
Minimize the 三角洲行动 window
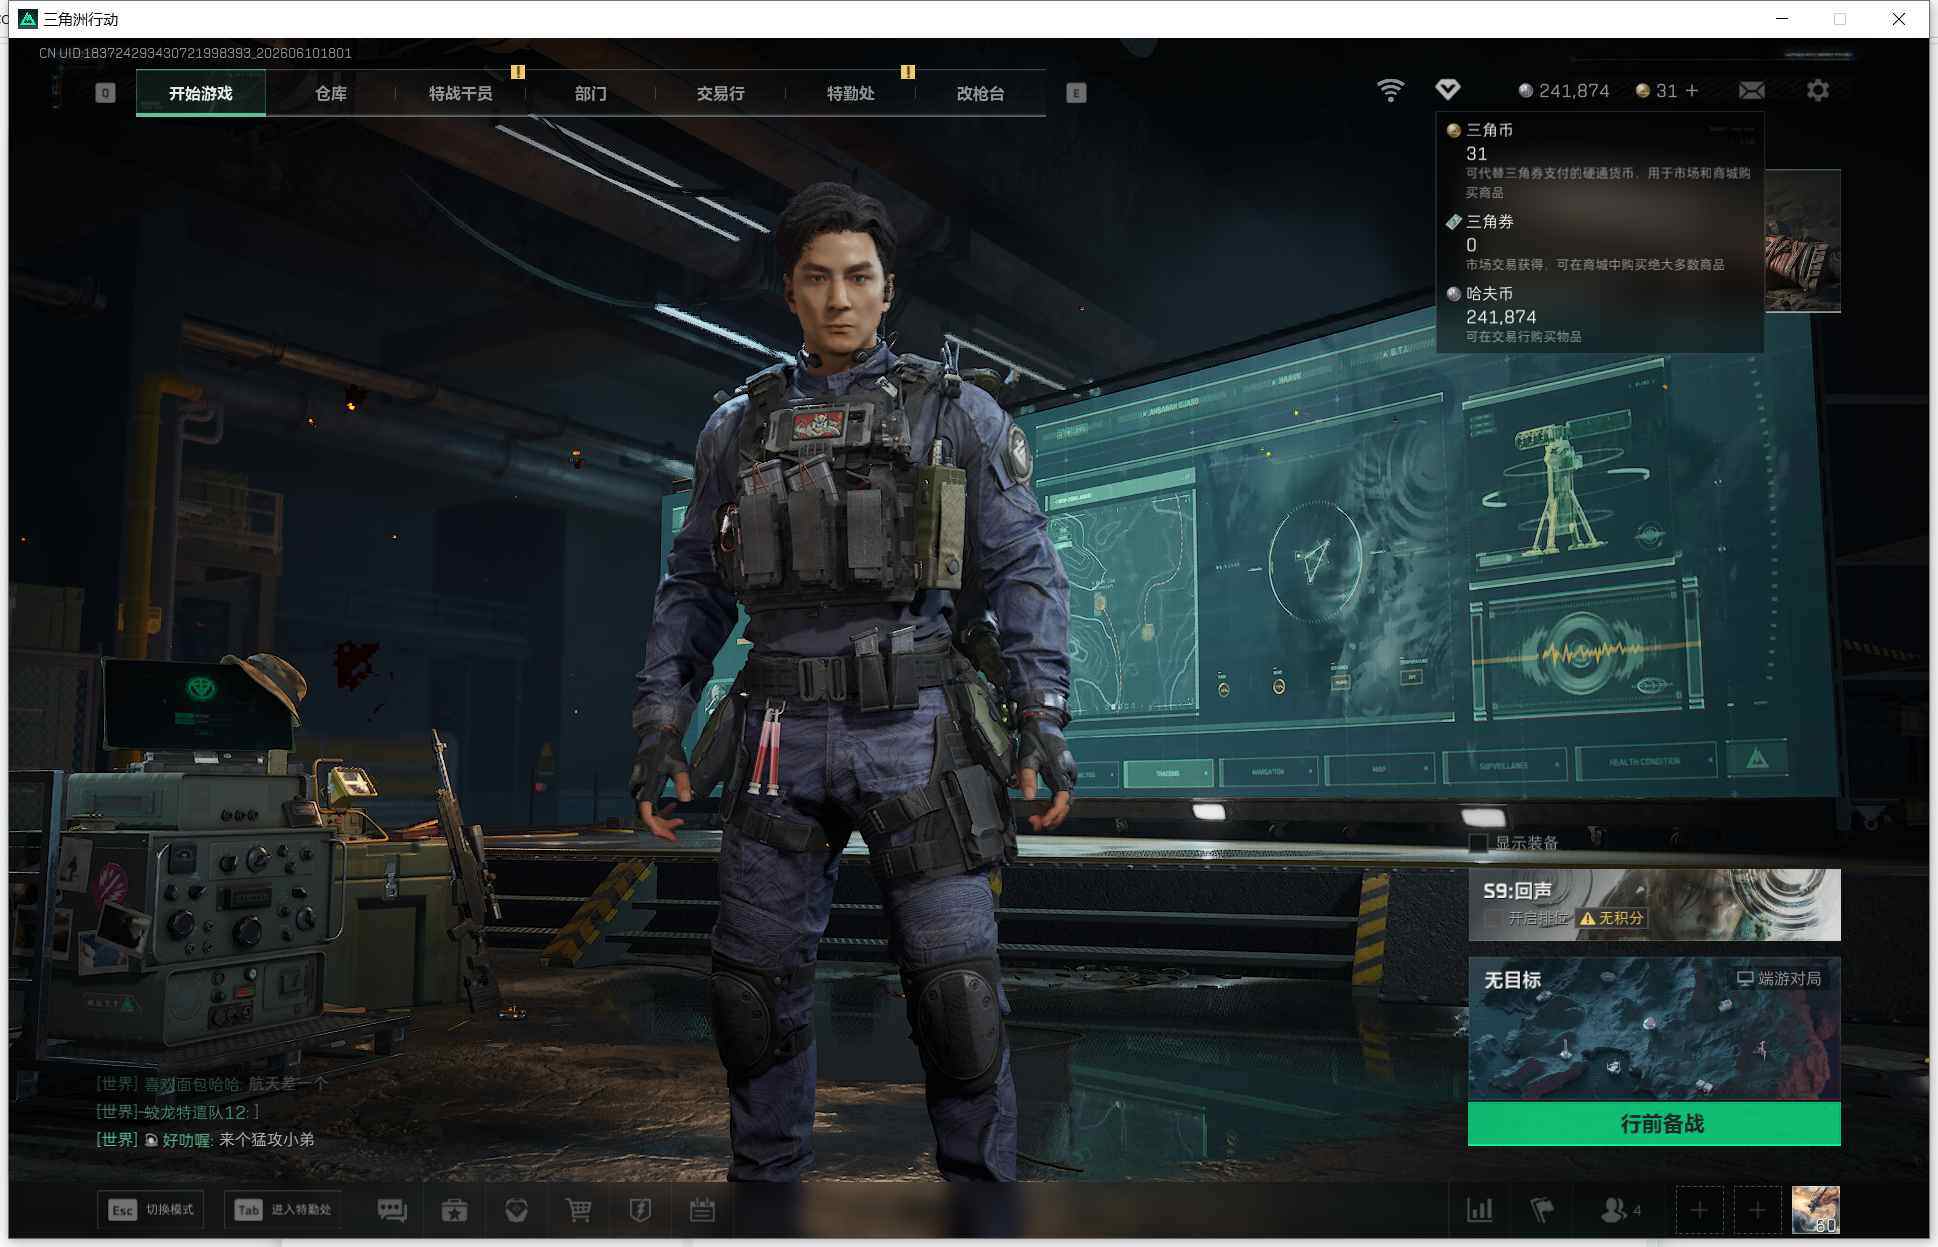click(1782, 19)
